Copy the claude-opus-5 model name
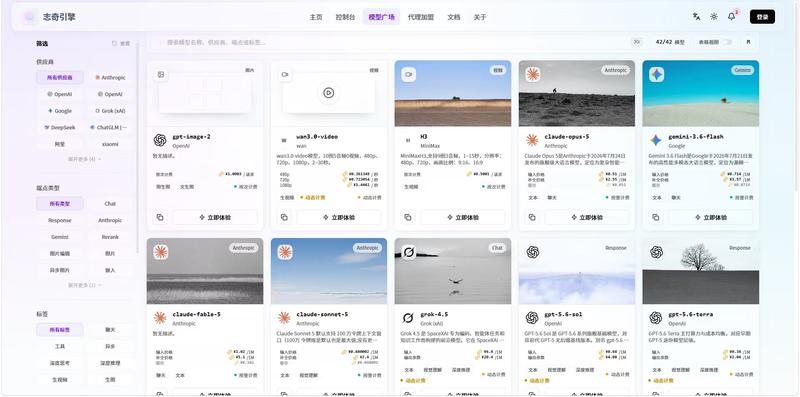This screenshot has width=800, height=397. point(532,217)
